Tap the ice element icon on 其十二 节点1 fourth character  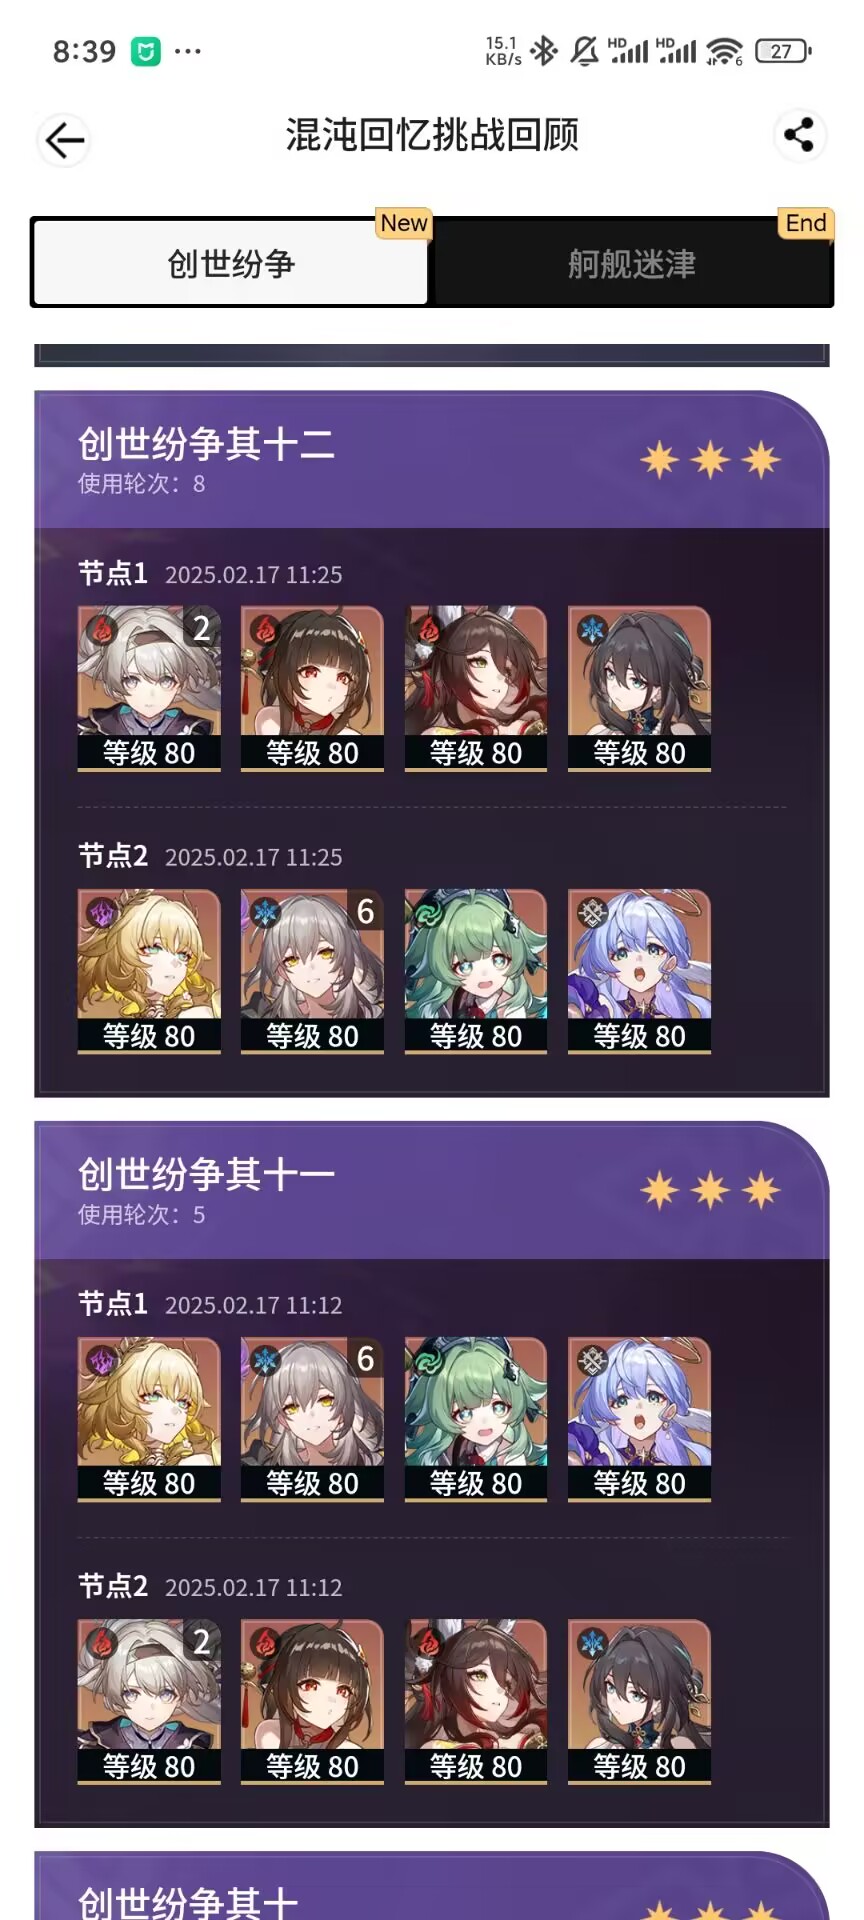pos(592,629)
